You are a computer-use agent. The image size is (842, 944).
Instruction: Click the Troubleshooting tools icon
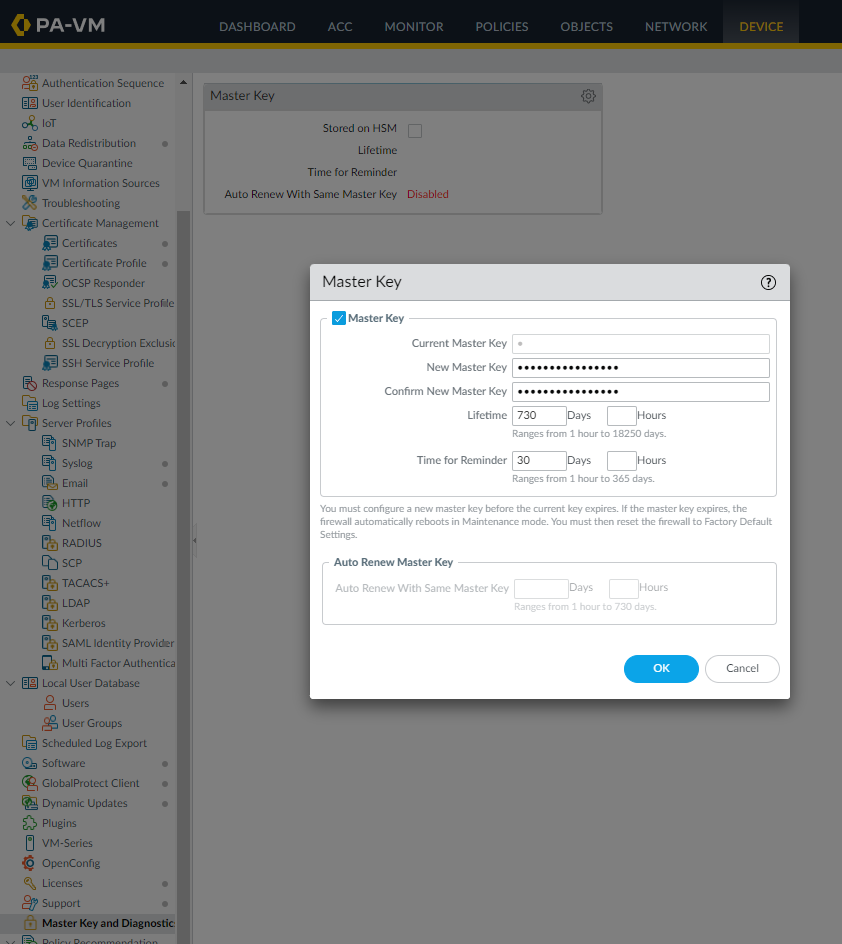point(29,203)
